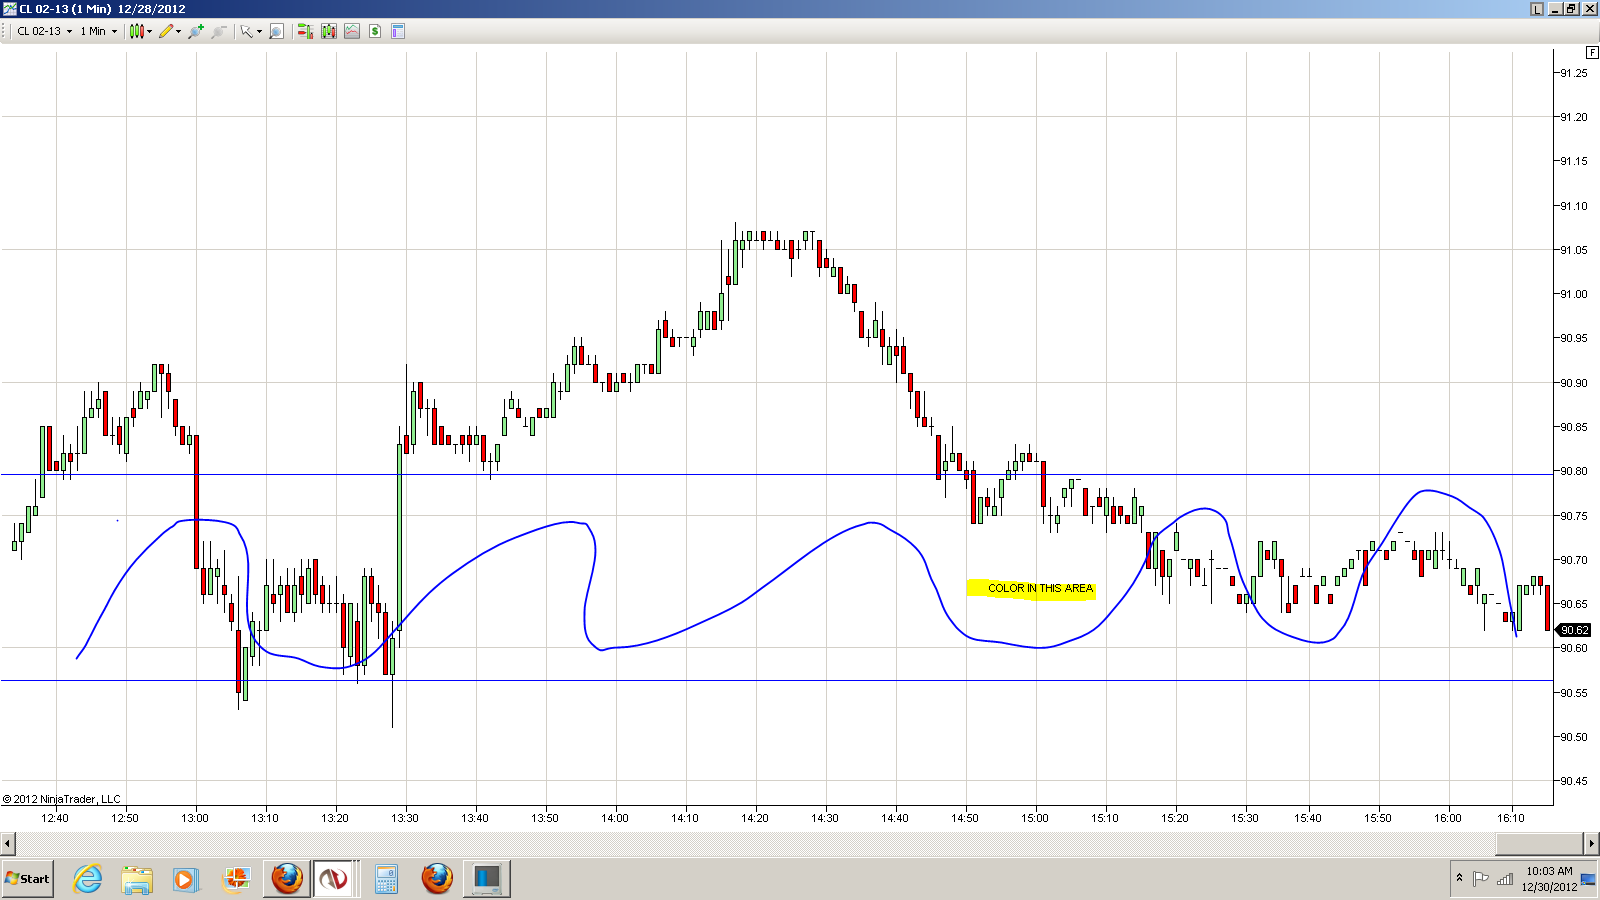Click the 15:00 time axis label

click(1035, 818)
